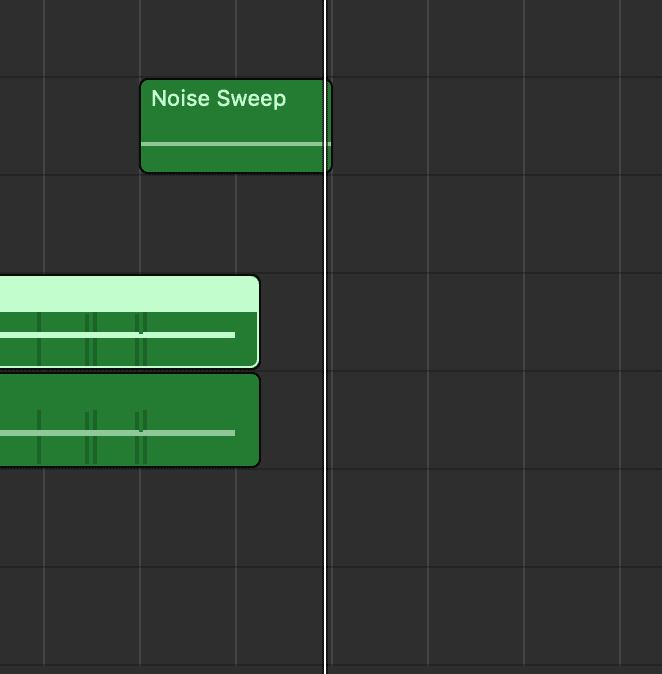The height and width of the screenshot is (674, 662).
Task: Select the highlighted light-green region
Action: tap(129, 322)
